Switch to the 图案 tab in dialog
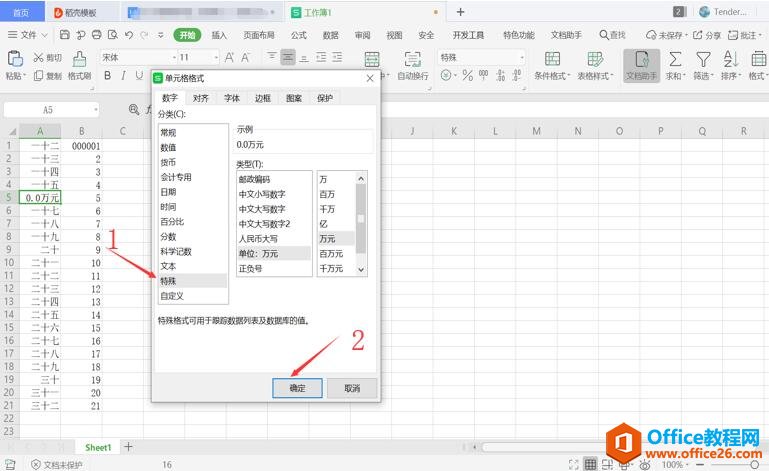The height and width of the screenshot is (471, 769). pyautogui.click(x=294, y=98)
